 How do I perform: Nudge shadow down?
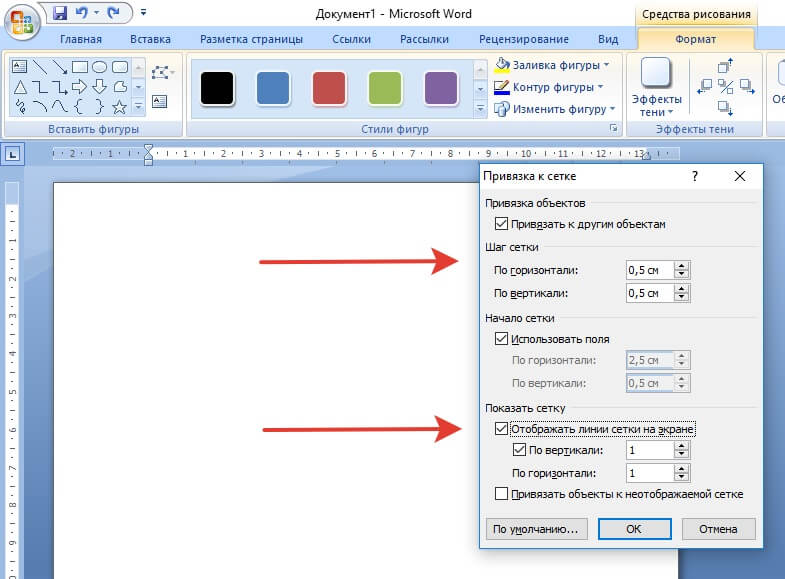pyautogui.click(x=725, y=108)
